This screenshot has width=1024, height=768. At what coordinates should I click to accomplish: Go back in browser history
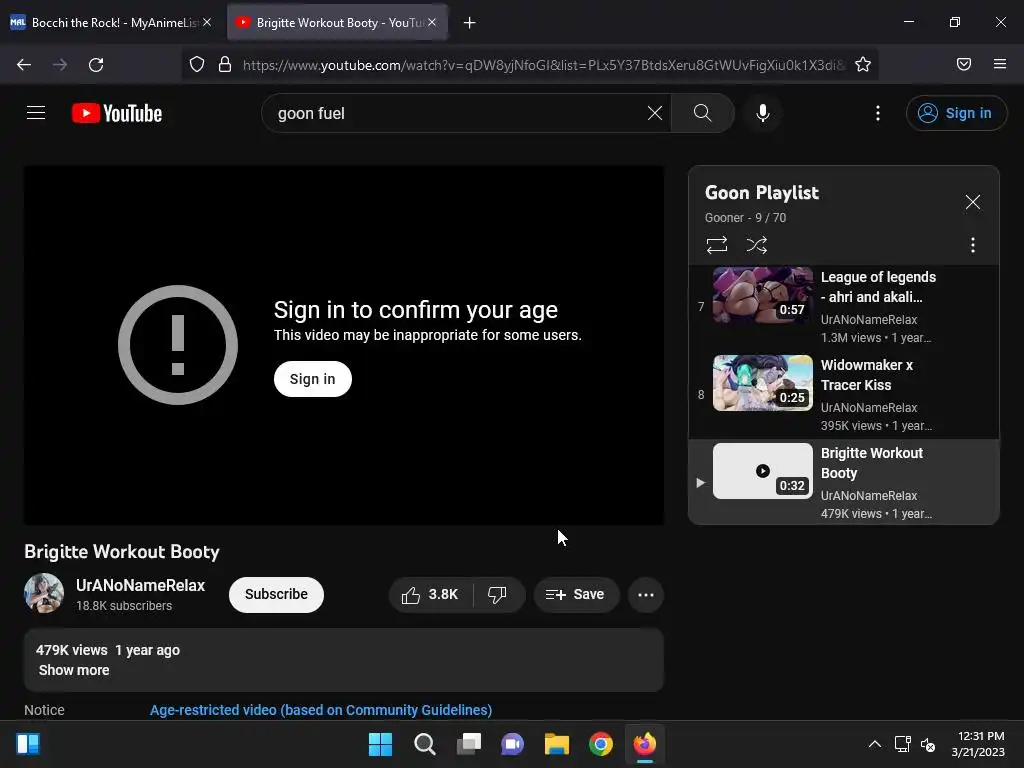click(24, 65)
